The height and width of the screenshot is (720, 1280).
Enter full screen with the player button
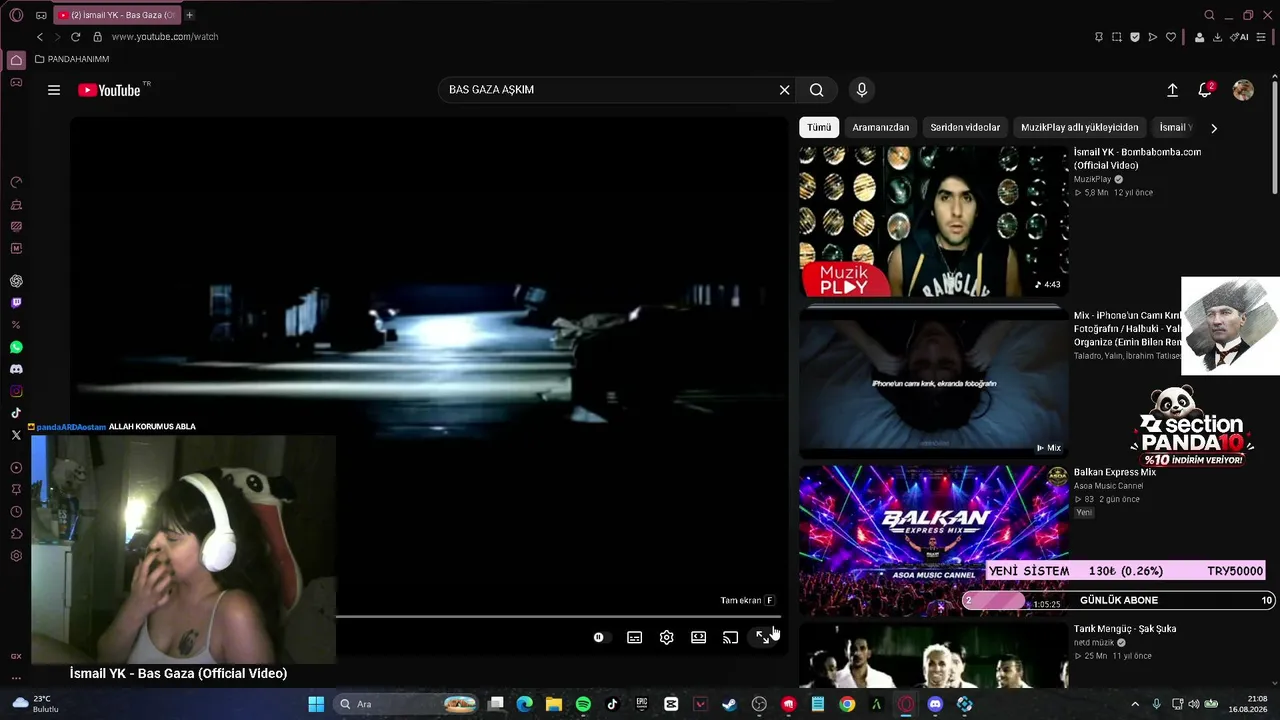(x=763, y=637)
